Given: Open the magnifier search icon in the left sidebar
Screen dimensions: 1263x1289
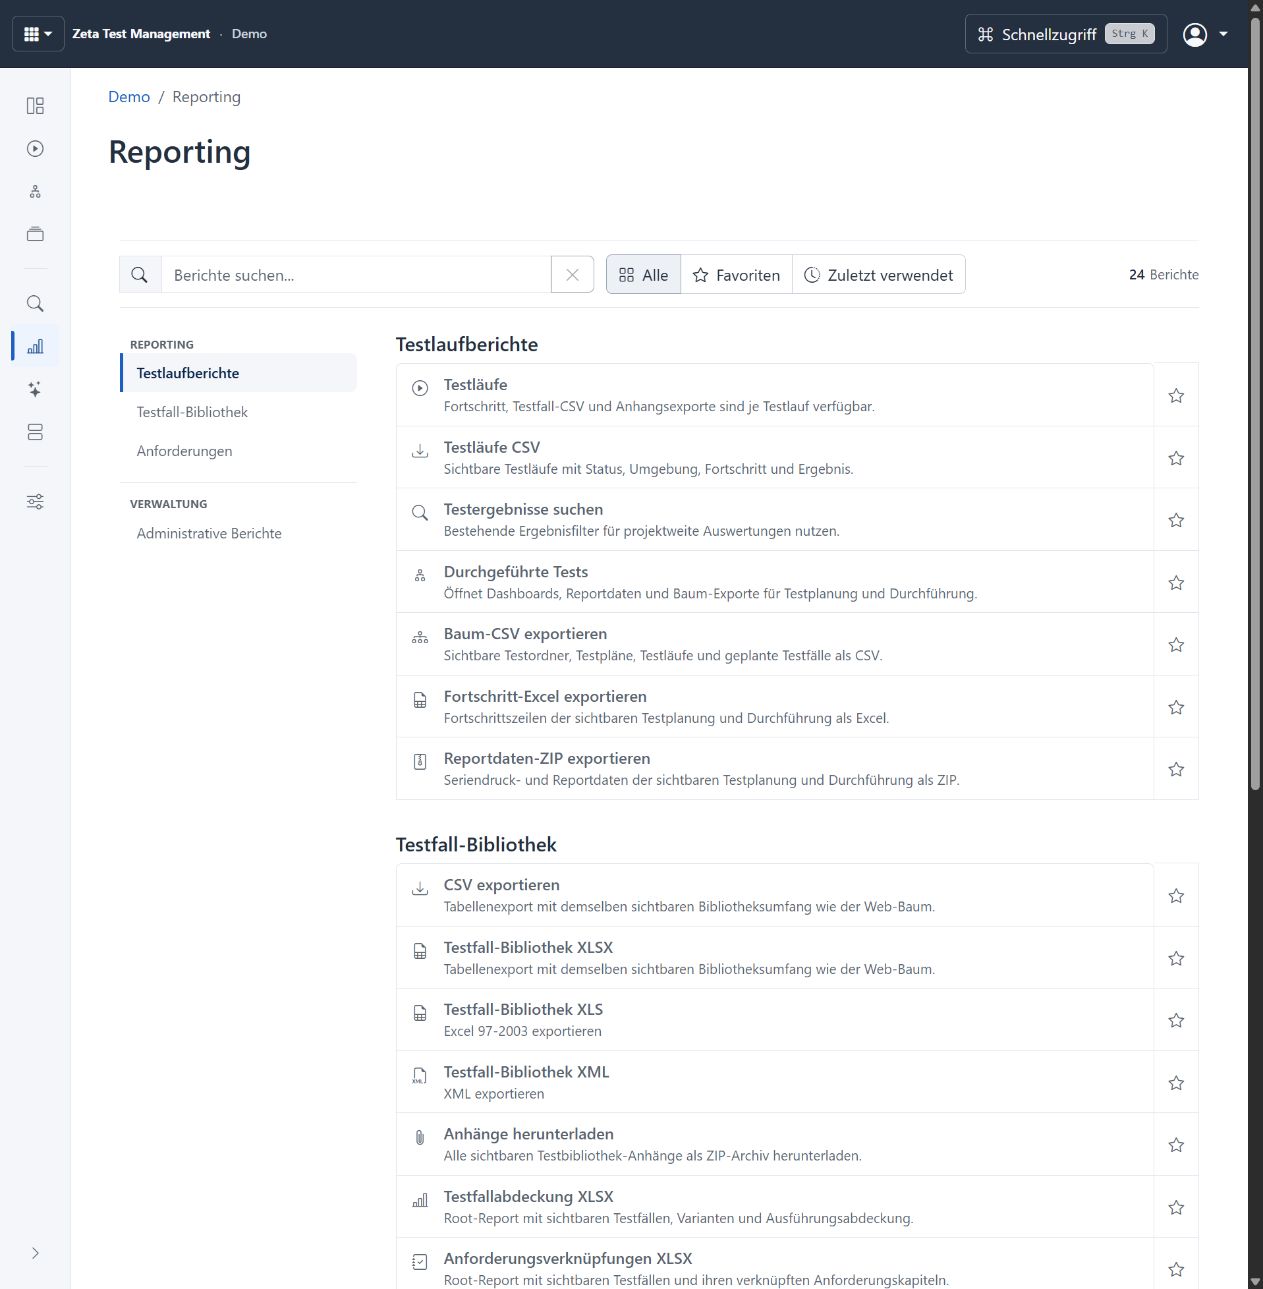Looking at the screenshot, I should pos(35,304).
